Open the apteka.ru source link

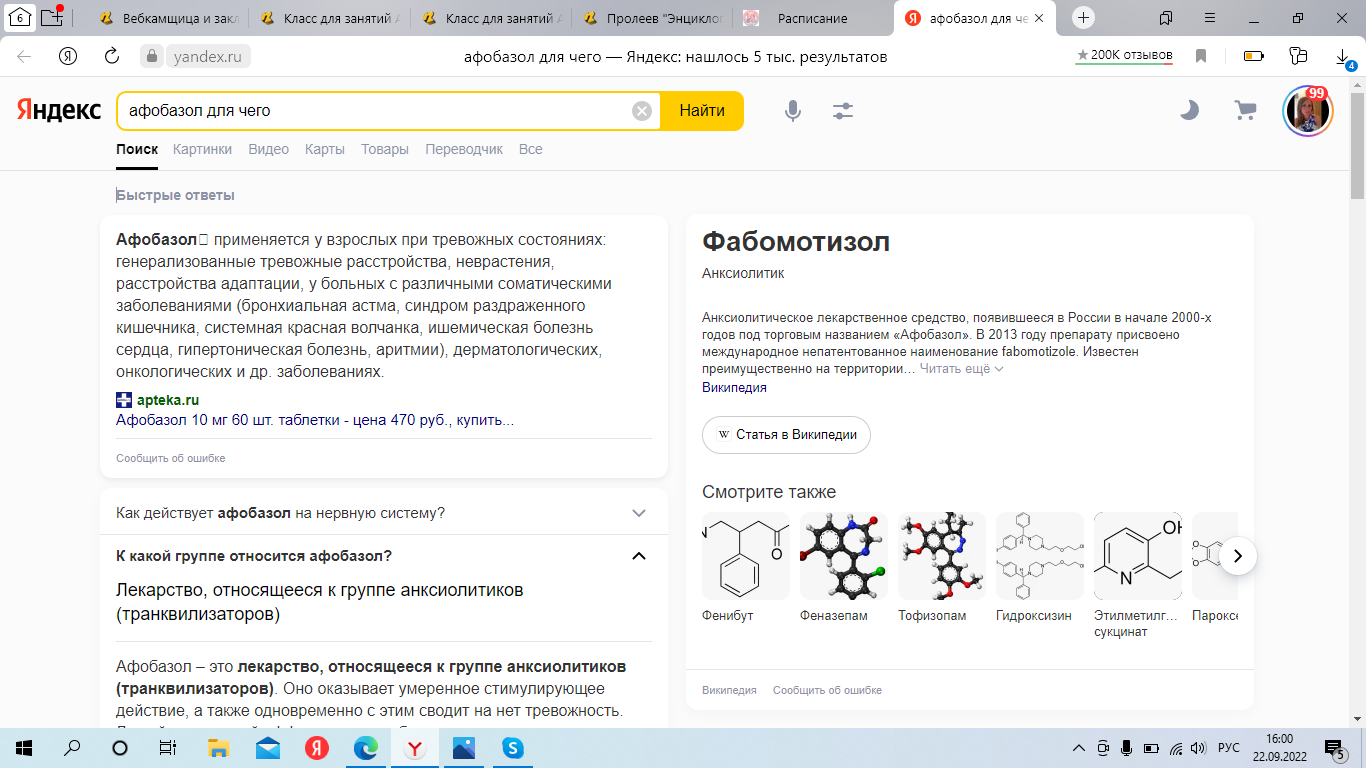[x=167, y=400]
